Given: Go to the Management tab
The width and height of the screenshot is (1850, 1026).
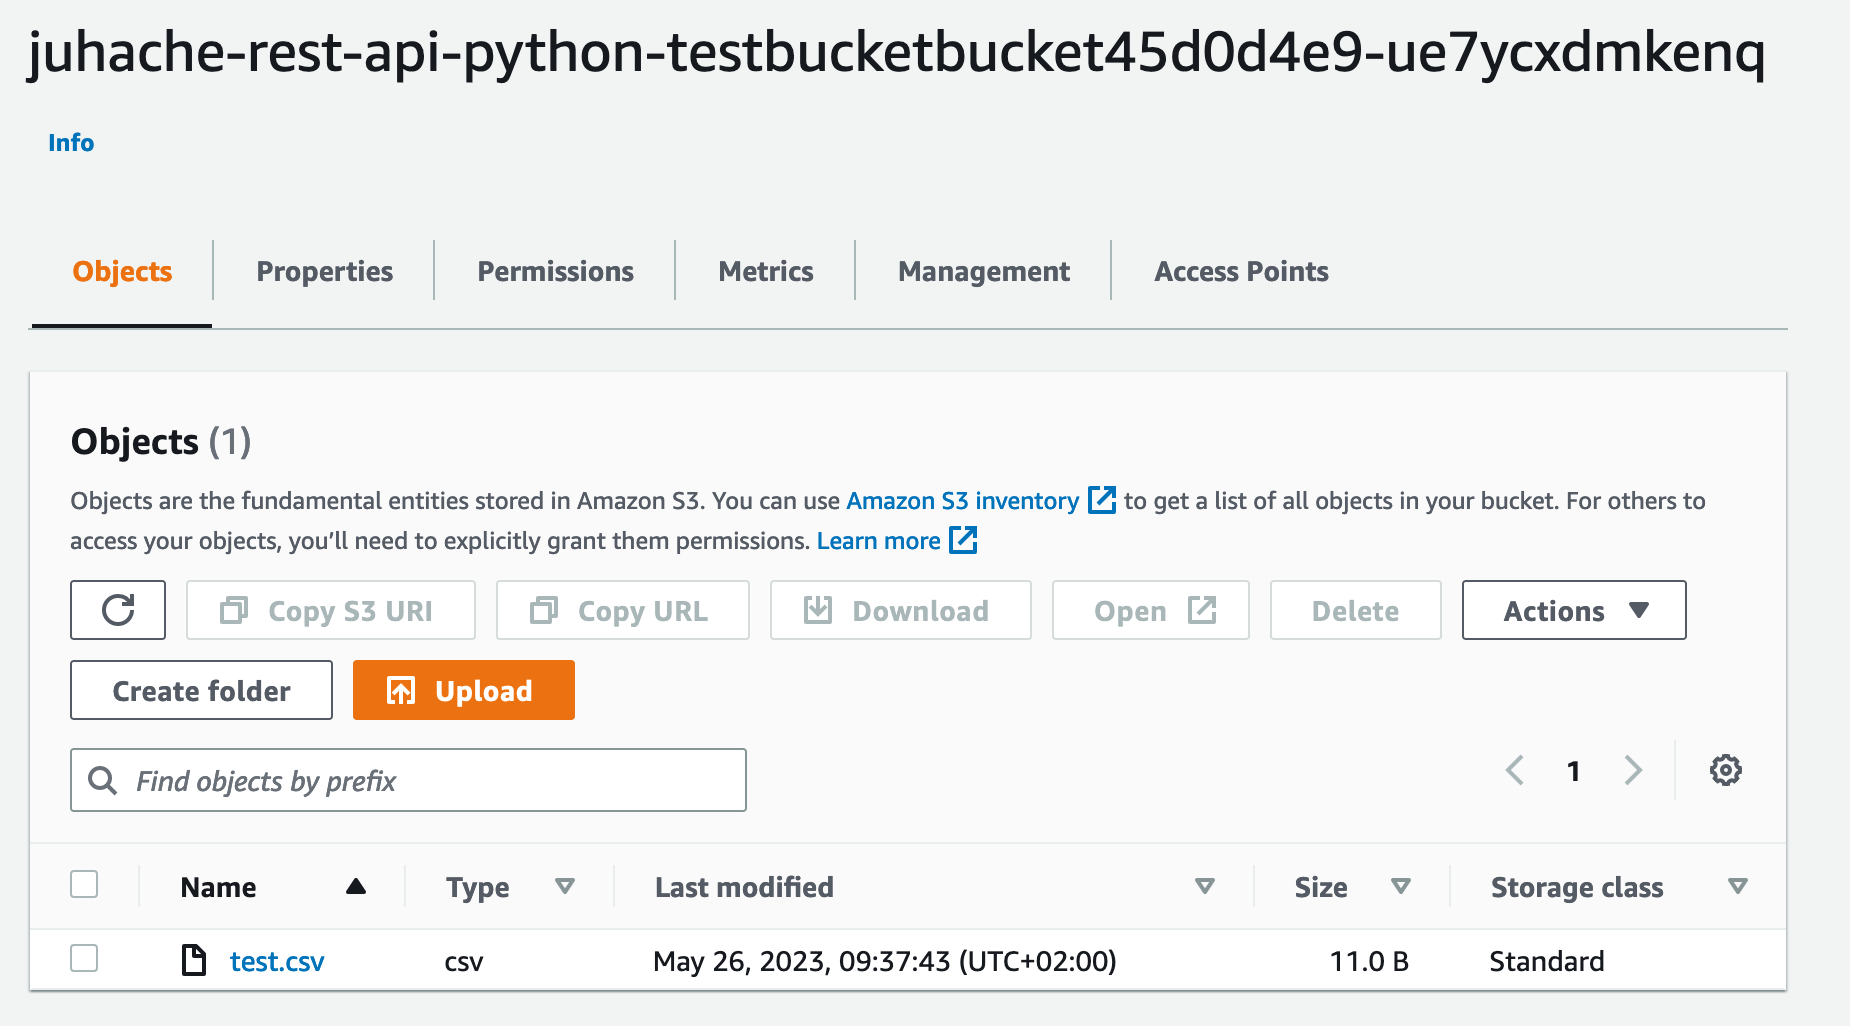Looking at the screenshot, I should pyautogui.click(x=984, y=272).
